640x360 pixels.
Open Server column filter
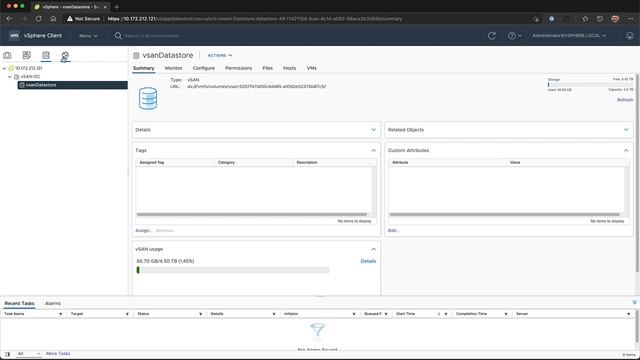[629, 314]
